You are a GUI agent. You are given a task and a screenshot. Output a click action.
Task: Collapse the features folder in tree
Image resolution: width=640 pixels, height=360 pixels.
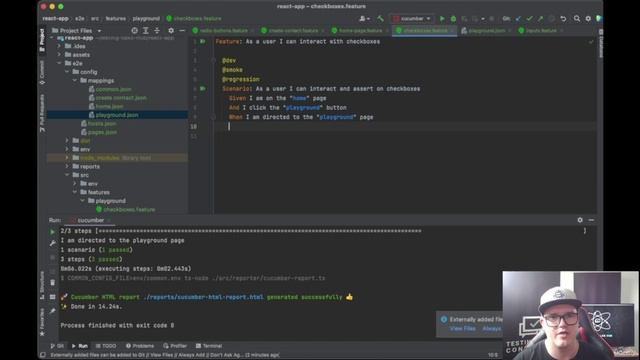click(x=75, y=192)
